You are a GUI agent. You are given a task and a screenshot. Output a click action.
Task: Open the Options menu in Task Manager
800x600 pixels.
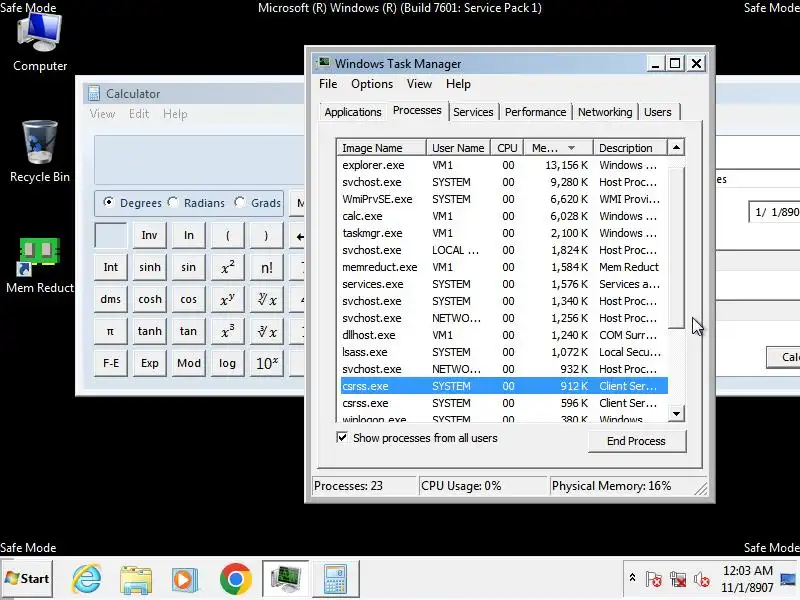tap(372, 84)
